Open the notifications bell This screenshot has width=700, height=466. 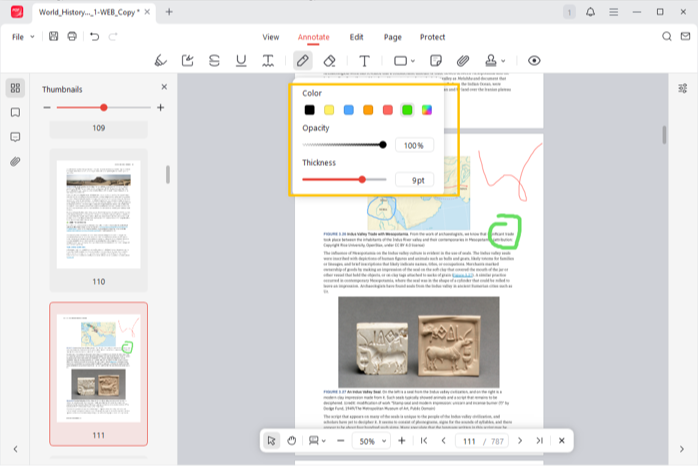(x=590, y=12)
